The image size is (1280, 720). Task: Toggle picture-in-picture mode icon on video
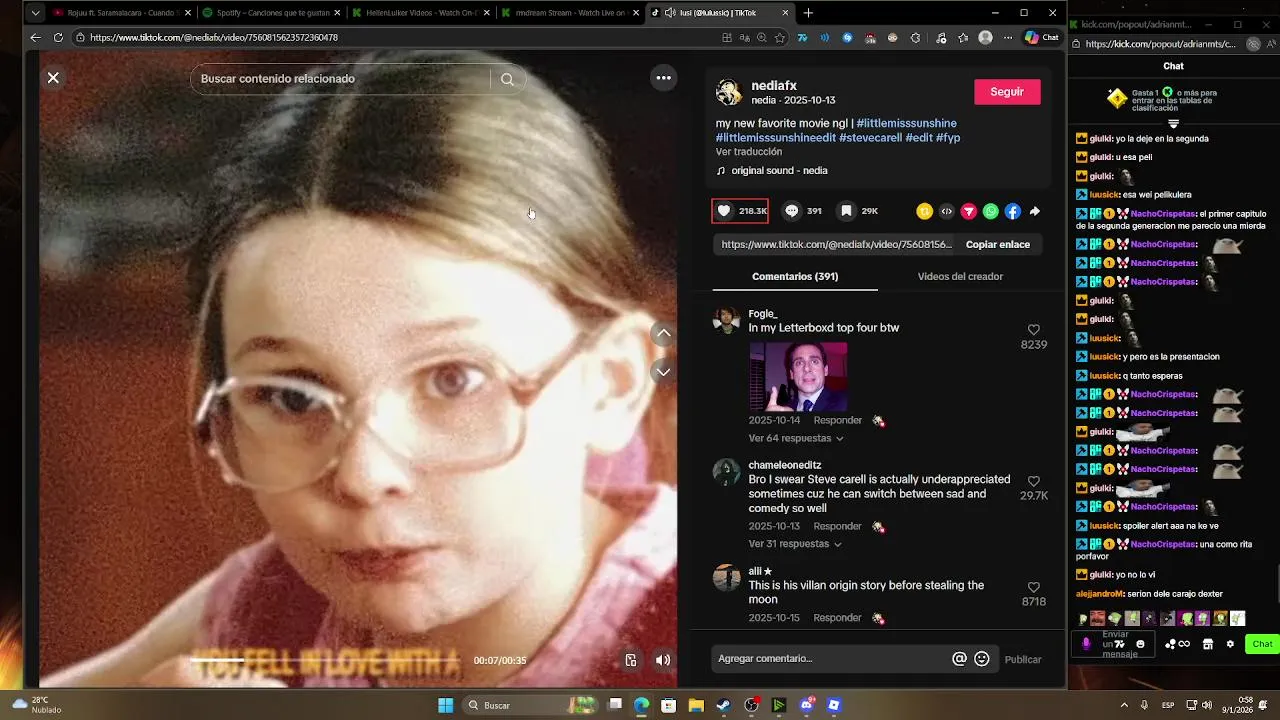point(630,660)
